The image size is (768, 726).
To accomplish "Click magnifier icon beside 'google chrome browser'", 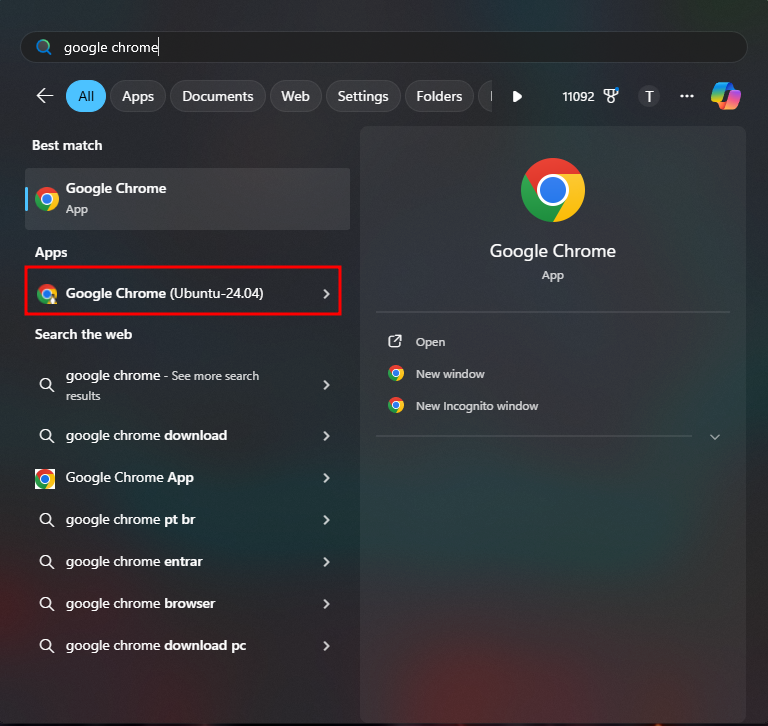I will pos(47,604).
